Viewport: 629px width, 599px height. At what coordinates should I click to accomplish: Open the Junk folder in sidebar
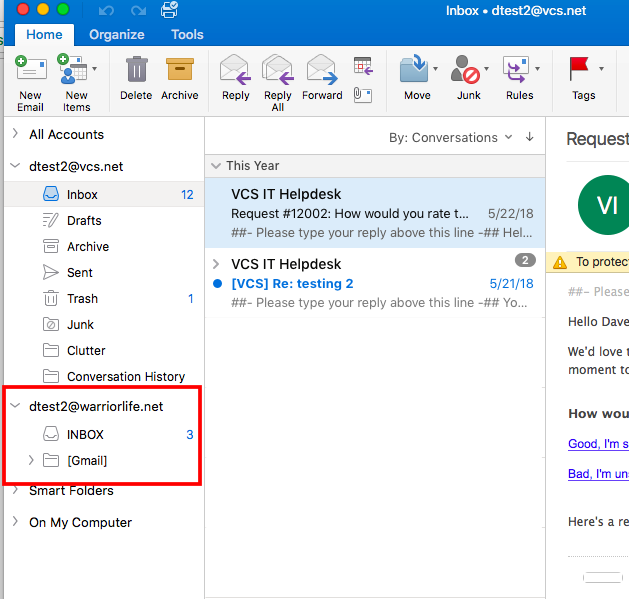[104, 324]
